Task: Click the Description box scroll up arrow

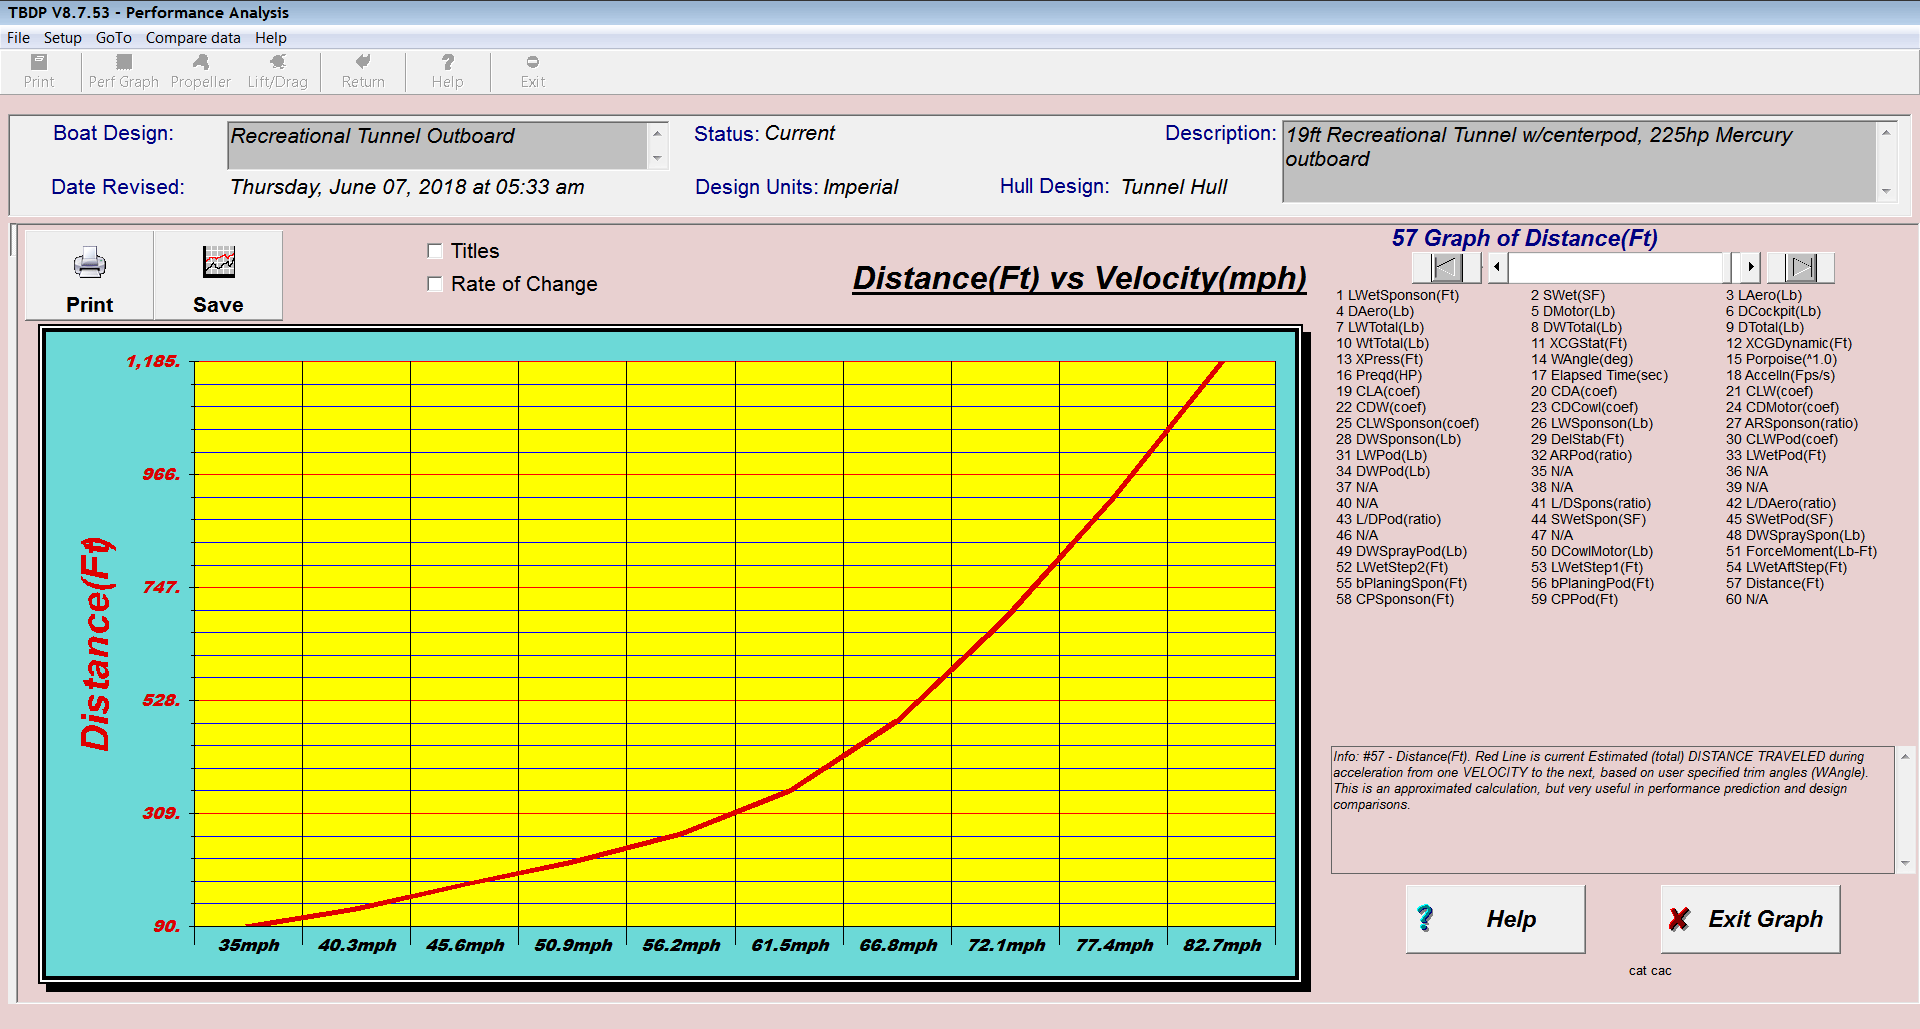Action: (1886, 133)
